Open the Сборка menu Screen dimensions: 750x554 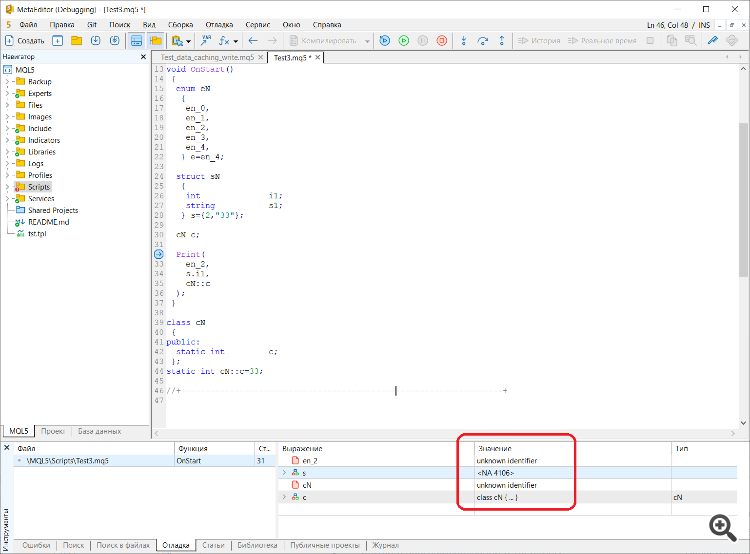click(181, 22)
